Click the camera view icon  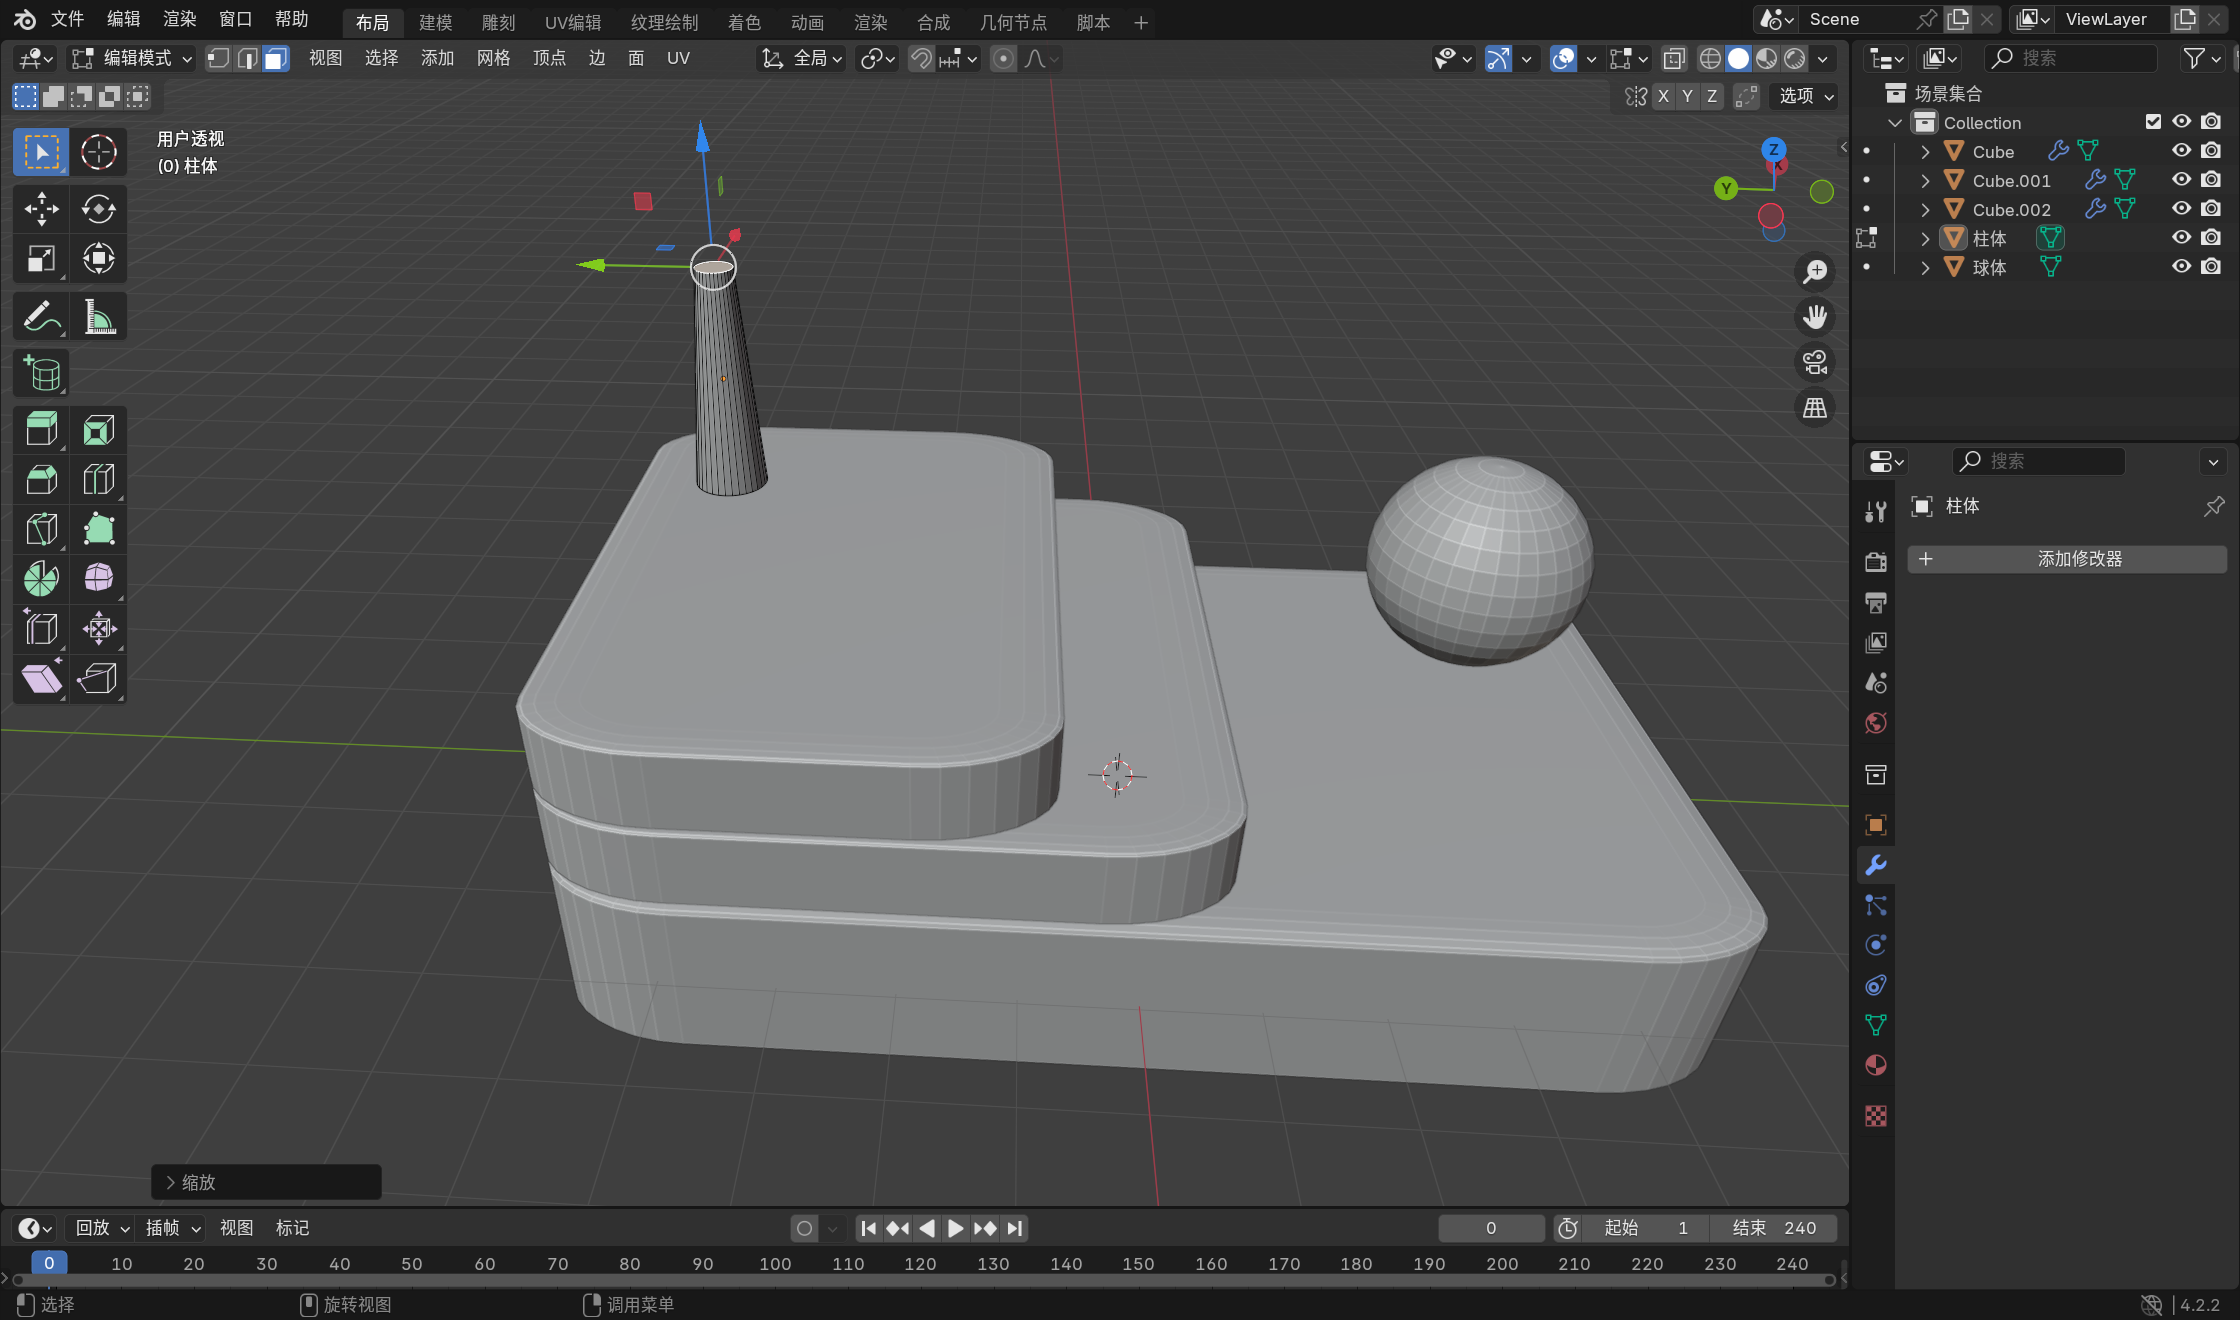click(x=1814, y=362)
